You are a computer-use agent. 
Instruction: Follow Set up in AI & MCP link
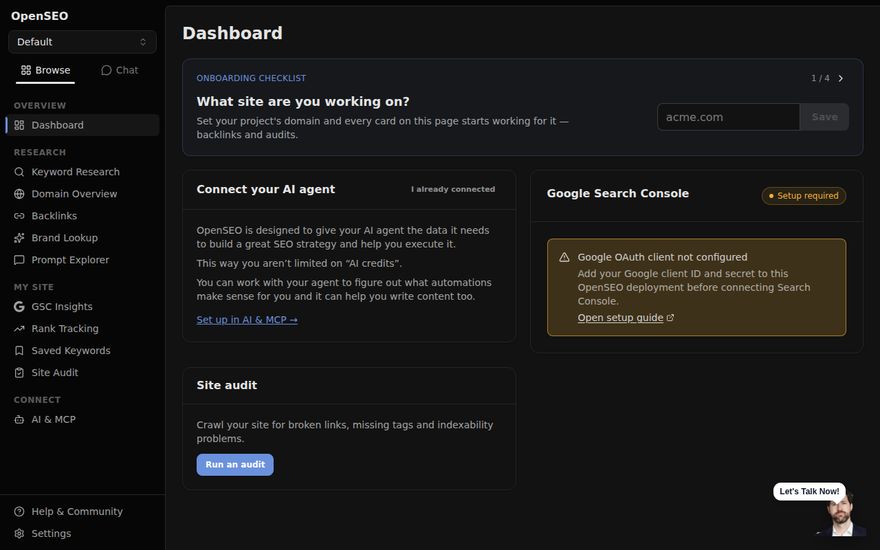click(x=247, y=320)
